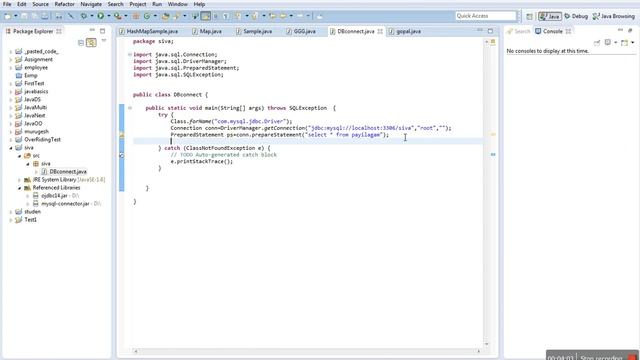This screenshot has width=640, height=360.
Task: Open the Open Console dropdown arrow
Action: [633, 42]
